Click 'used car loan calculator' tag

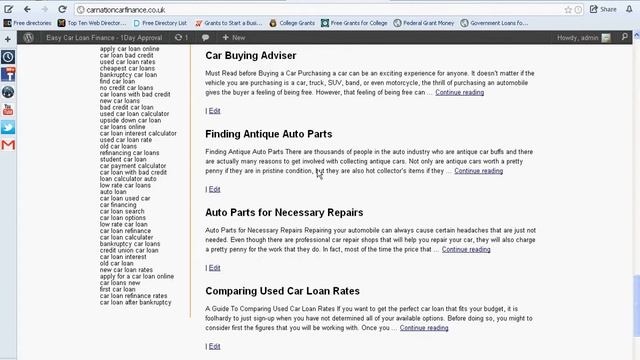tap(134, 114)
